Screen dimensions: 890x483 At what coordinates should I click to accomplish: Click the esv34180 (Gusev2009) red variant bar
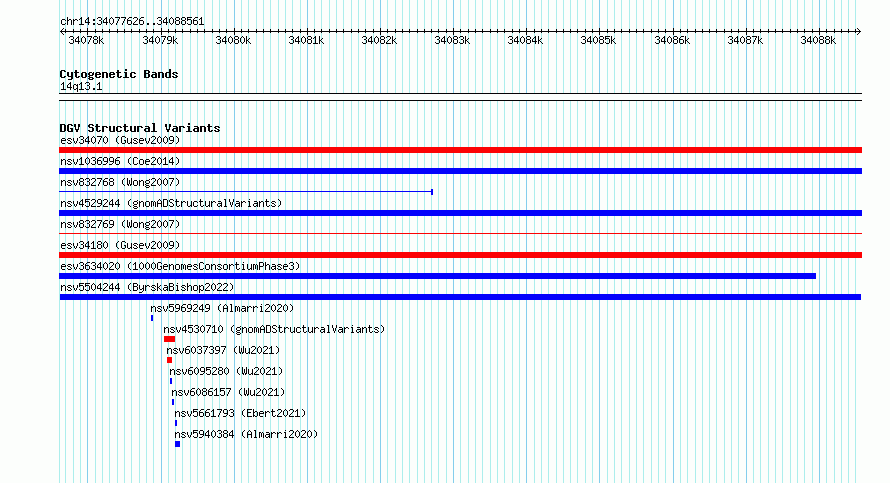point(460,255)
